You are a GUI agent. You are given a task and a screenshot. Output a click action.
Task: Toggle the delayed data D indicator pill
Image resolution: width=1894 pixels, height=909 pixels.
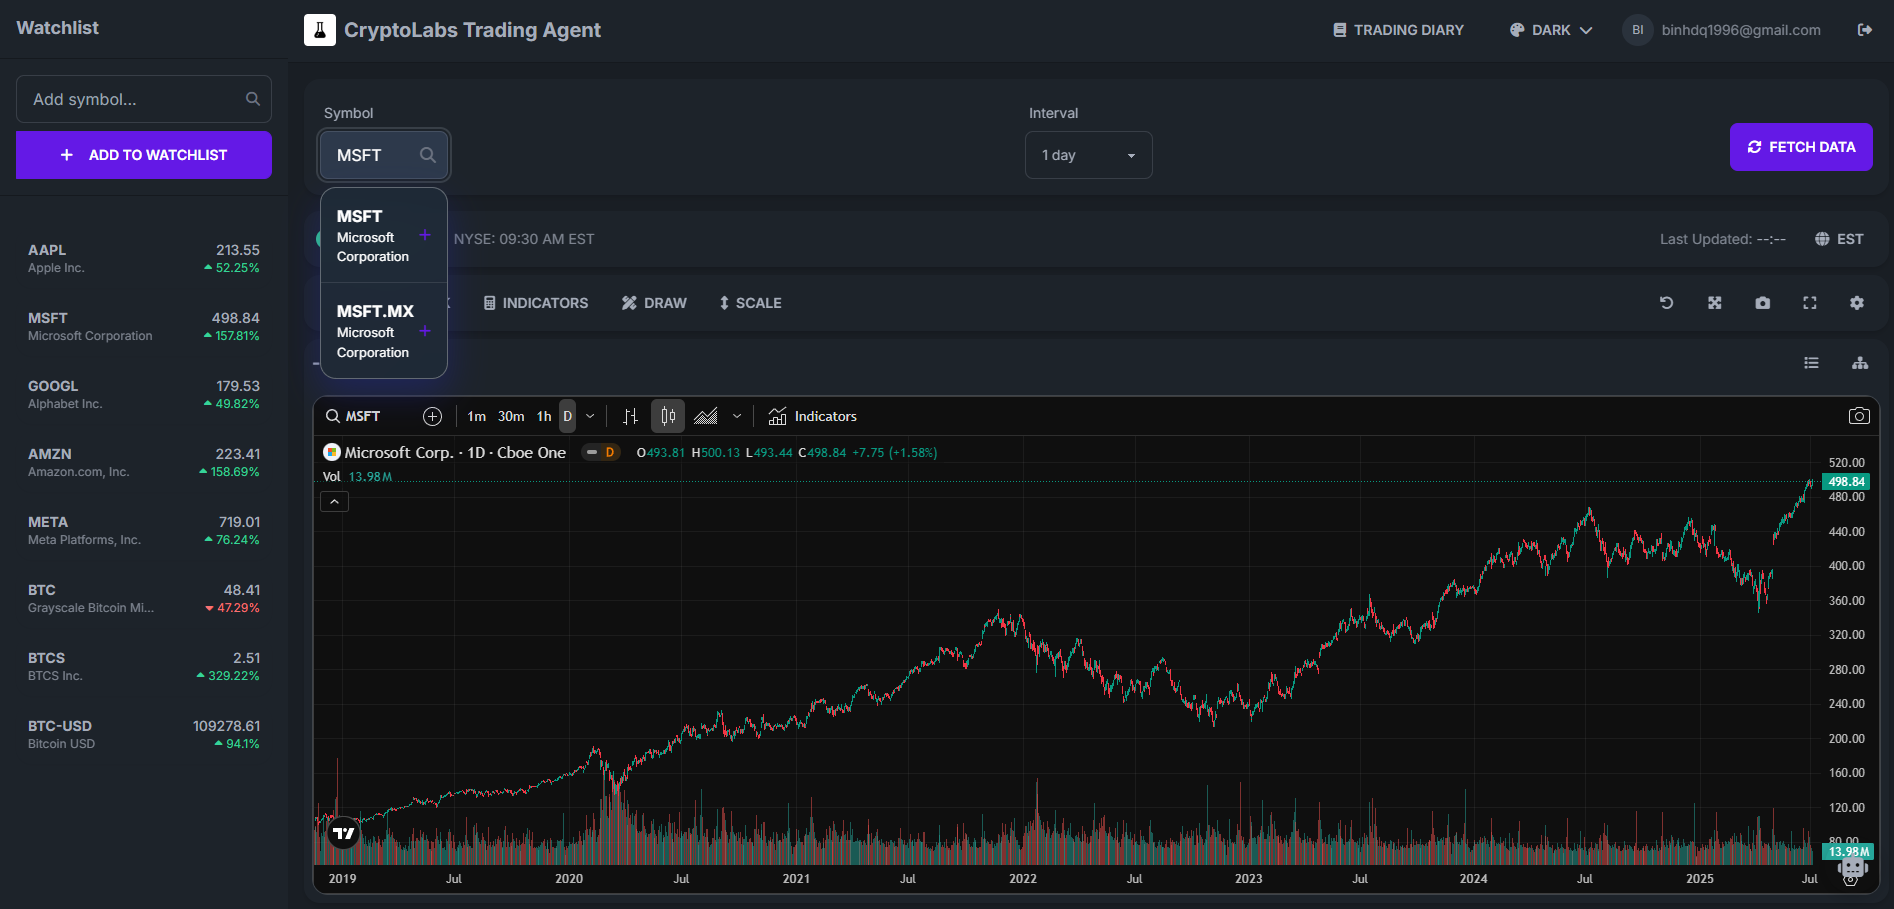pyautogui.click(x=601, y=452)
